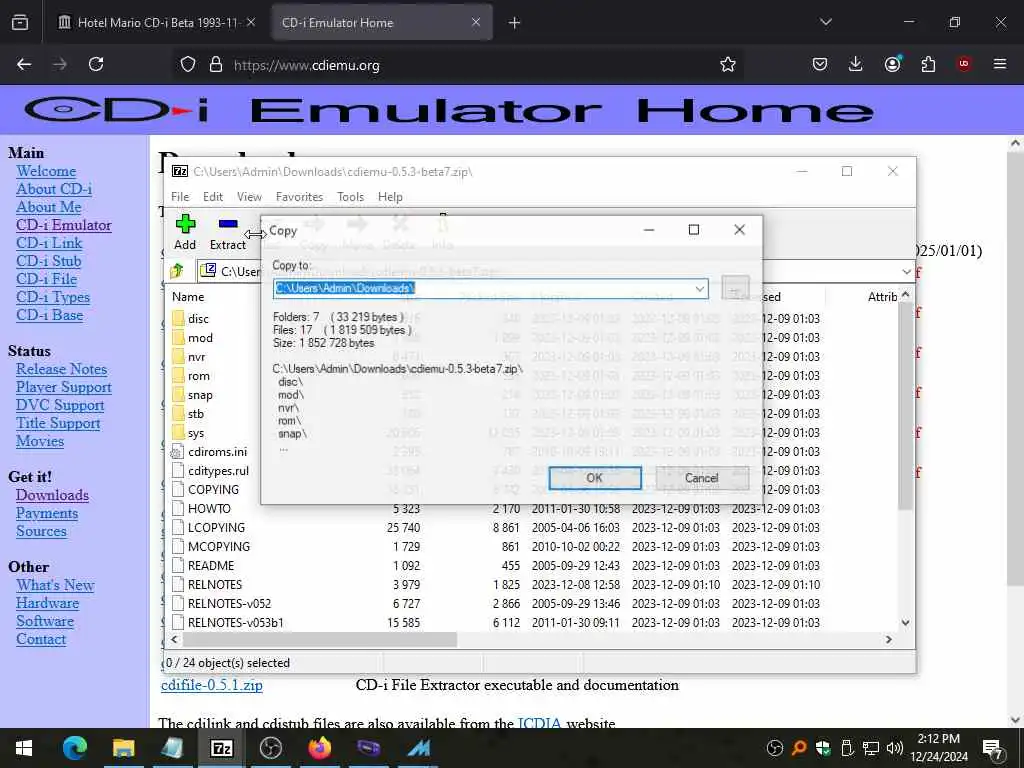Image resolution: width=1024 pixels, height=768 pixels.
Task: Go up one folder level in 7-Zip
Action: pos(177,271)
